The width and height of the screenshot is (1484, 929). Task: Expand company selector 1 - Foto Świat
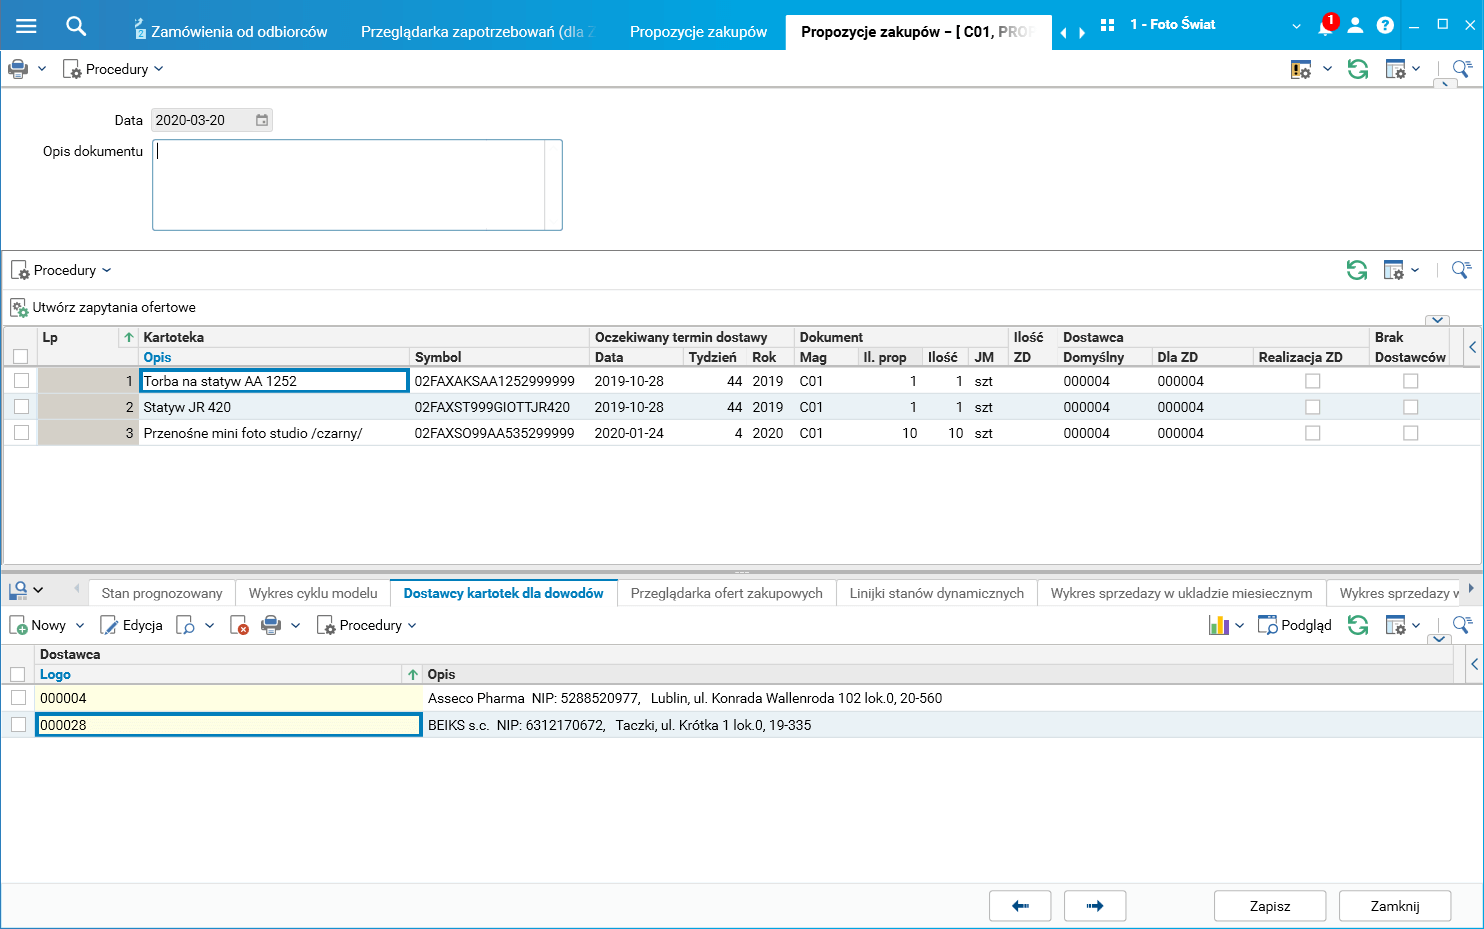1296,26
